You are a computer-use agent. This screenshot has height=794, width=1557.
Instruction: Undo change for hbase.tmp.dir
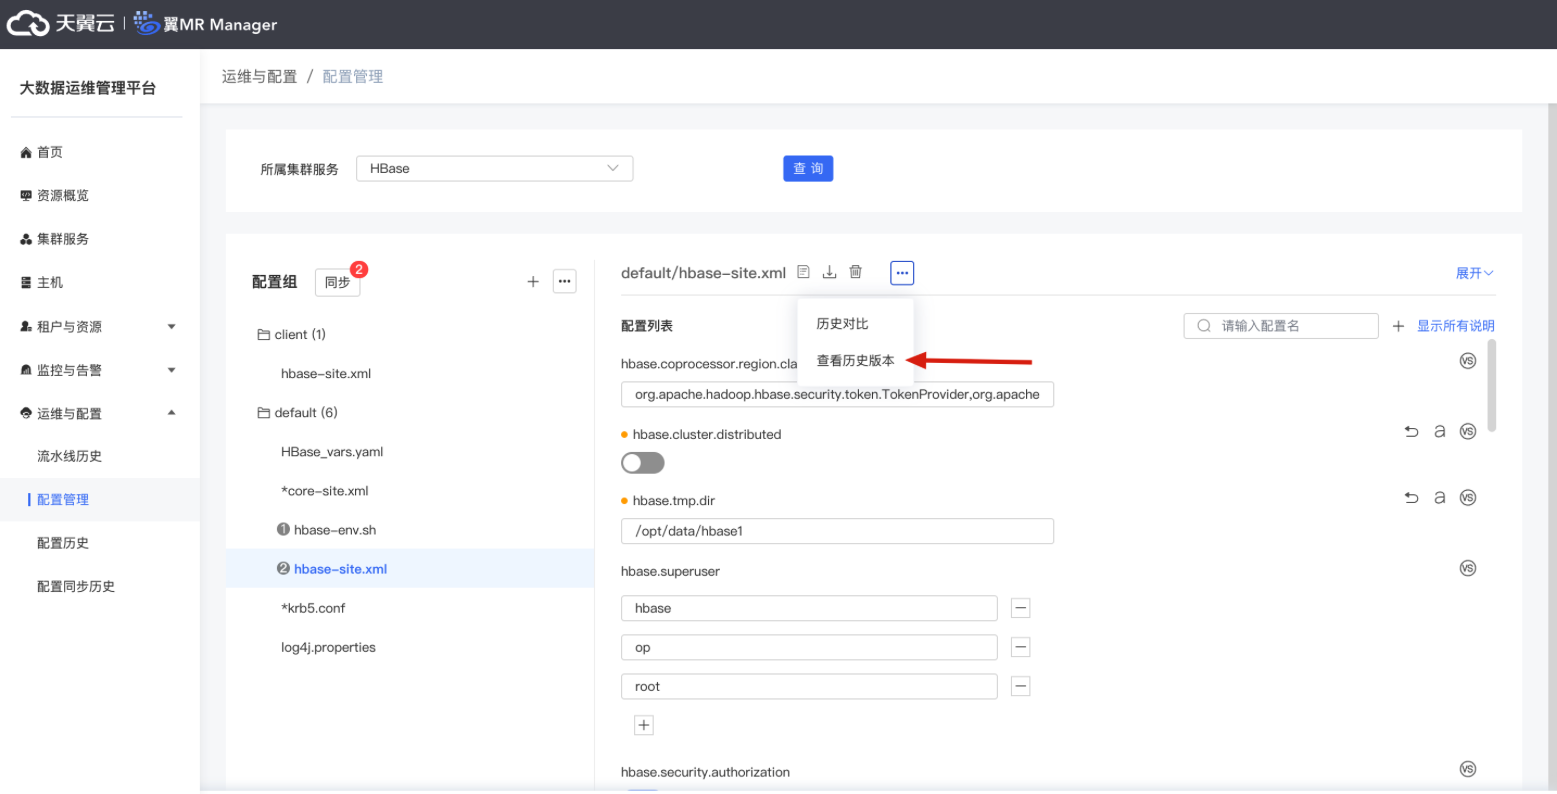pos(1412,498)
